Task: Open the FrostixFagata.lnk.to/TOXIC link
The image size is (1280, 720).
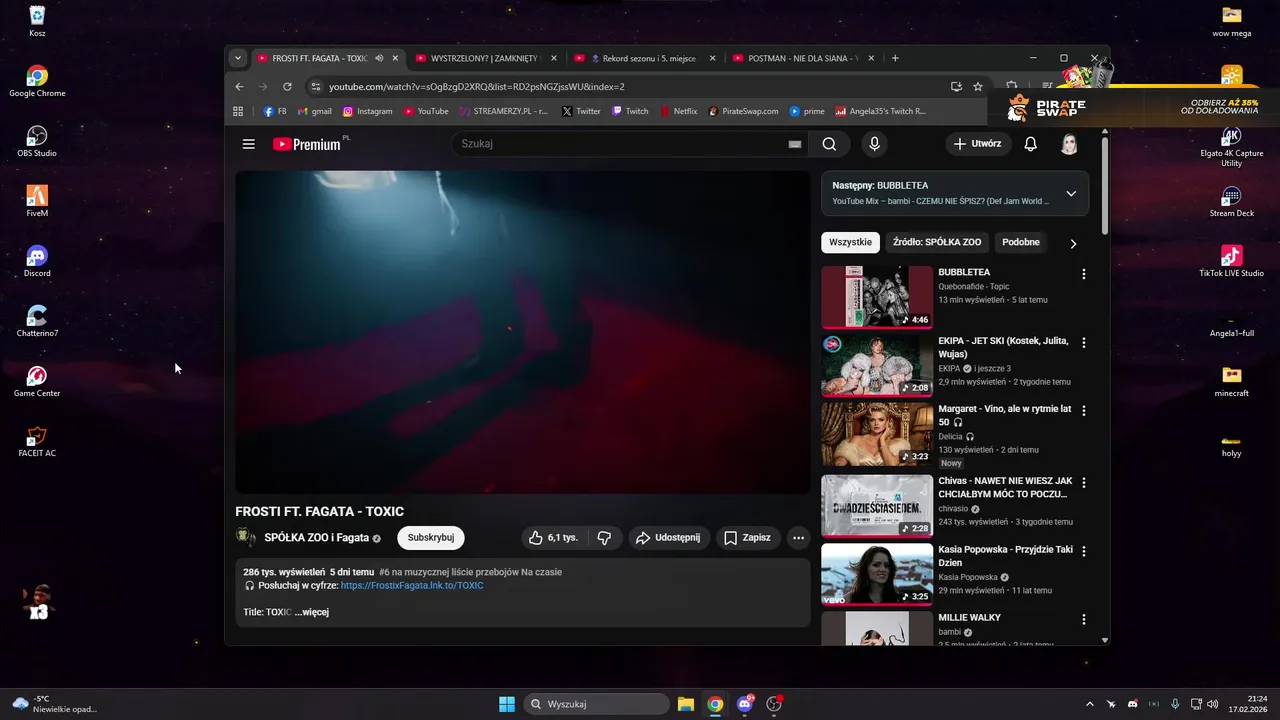Action: tap(412, 586)
